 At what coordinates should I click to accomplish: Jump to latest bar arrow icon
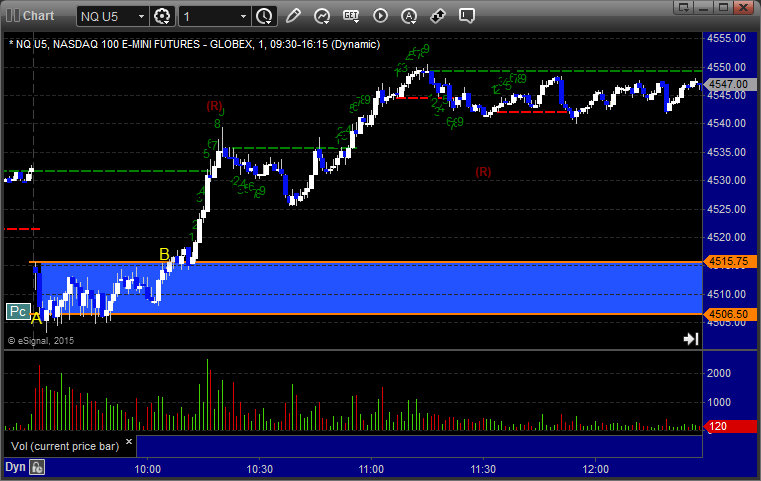pyautogui.click(x=691, y=339)
